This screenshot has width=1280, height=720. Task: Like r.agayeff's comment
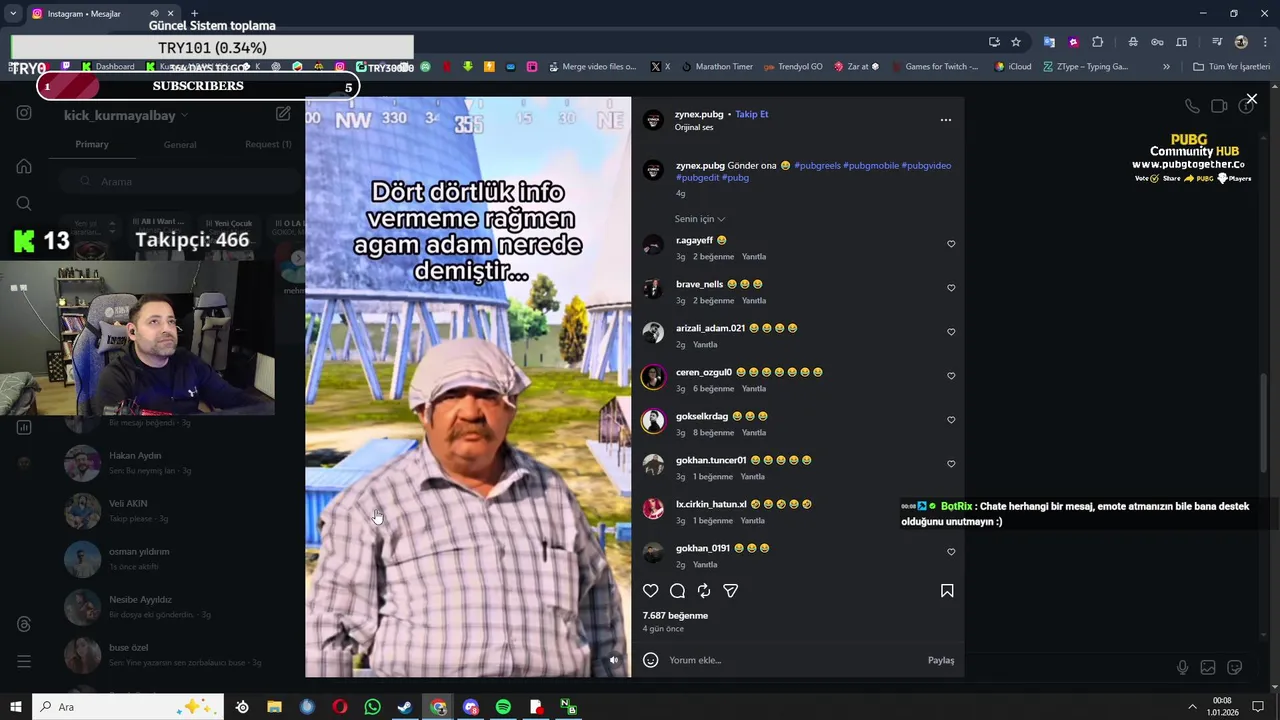951,244
